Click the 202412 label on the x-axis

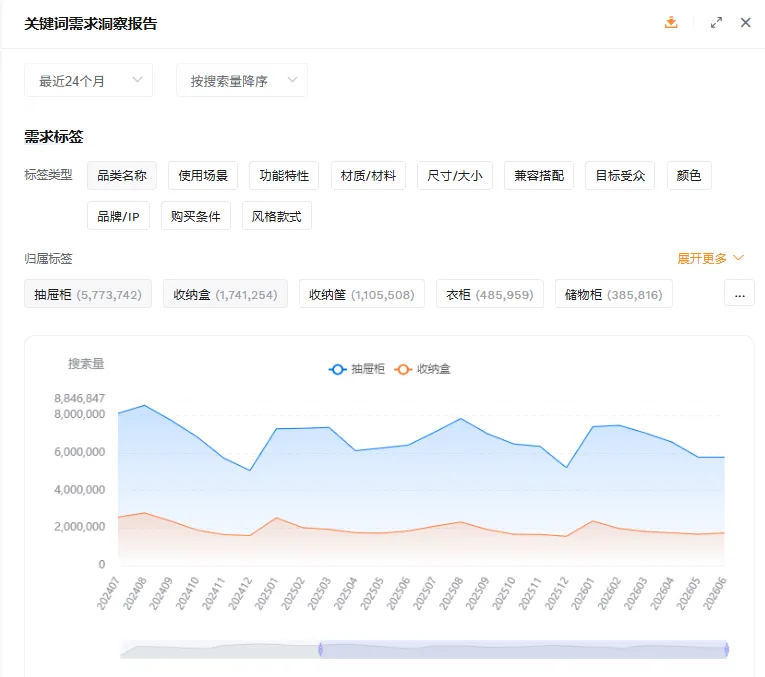(240, 593)
